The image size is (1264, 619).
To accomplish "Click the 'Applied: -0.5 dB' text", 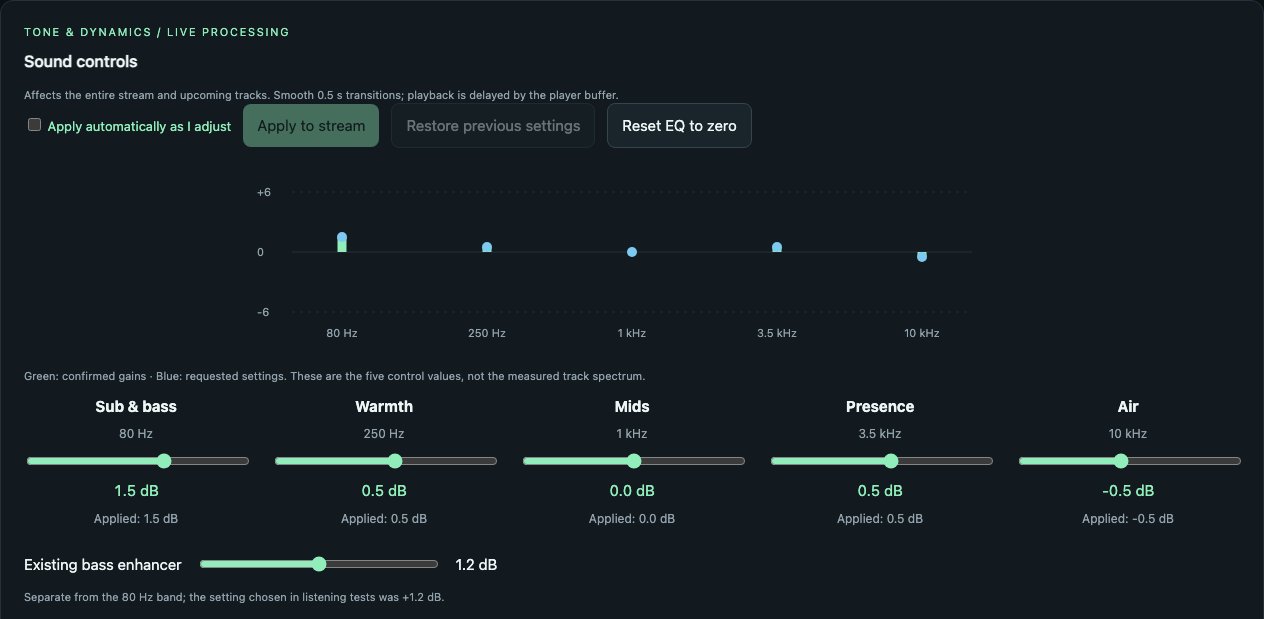I will [1128, 519].
